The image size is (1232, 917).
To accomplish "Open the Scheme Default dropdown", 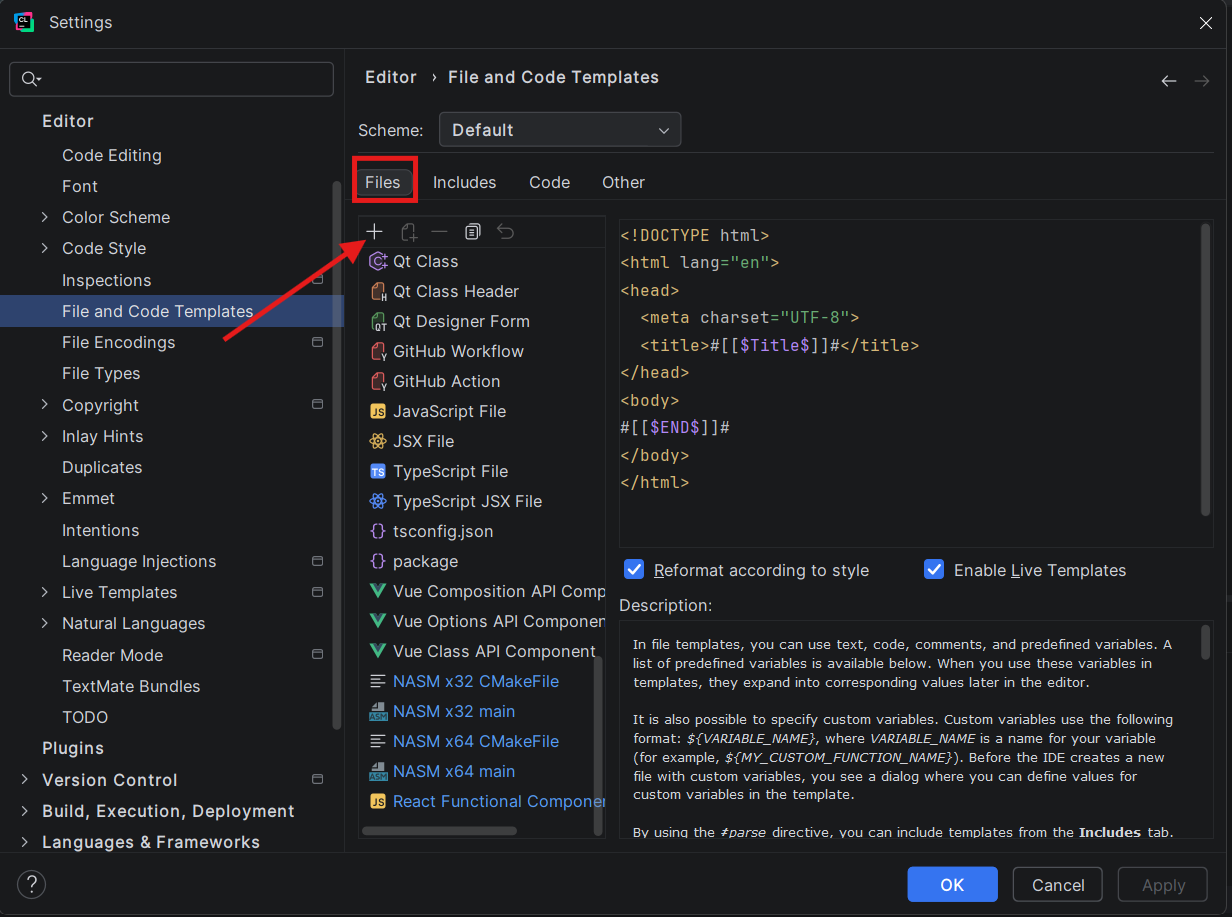I will click(x=560, y=130).
